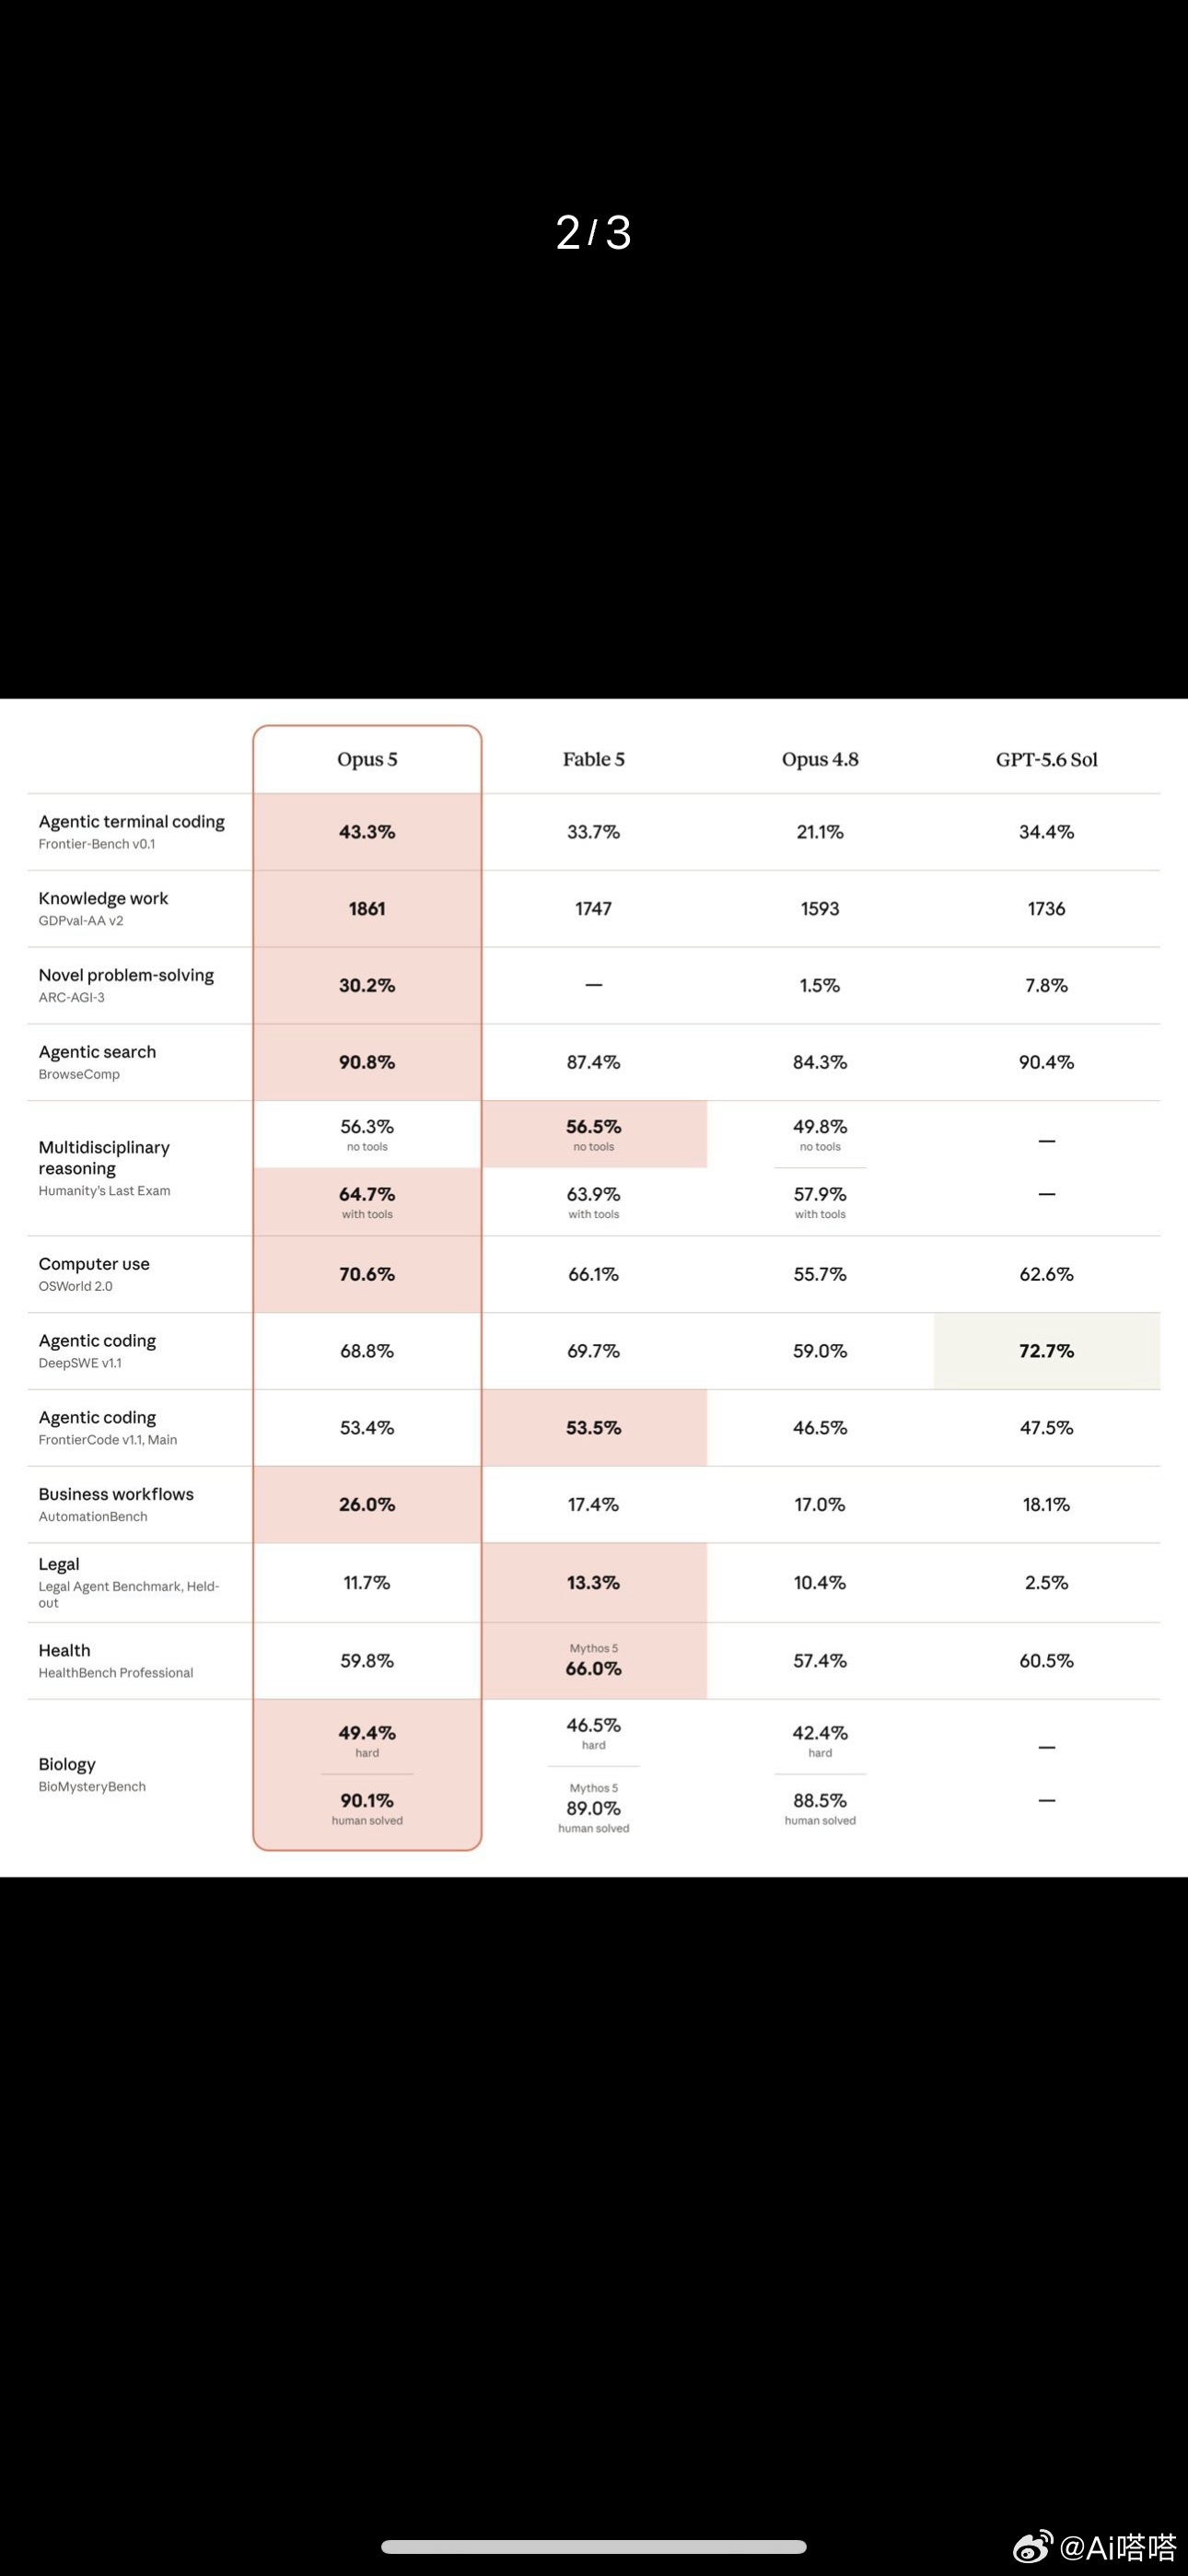Tap the Weibo logo watermark icon
The width and height of the screenshot is (1188, 2576).
pyautogui.click(x=1033, y=2546)
